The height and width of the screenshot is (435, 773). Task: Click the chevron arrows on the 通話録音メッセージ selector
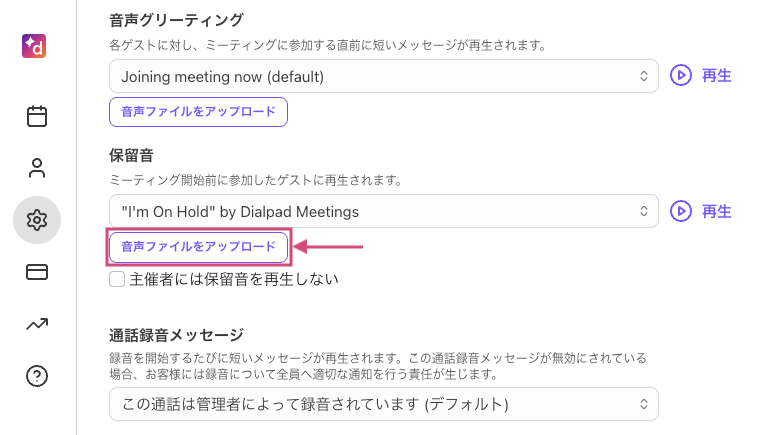point(644,404)
